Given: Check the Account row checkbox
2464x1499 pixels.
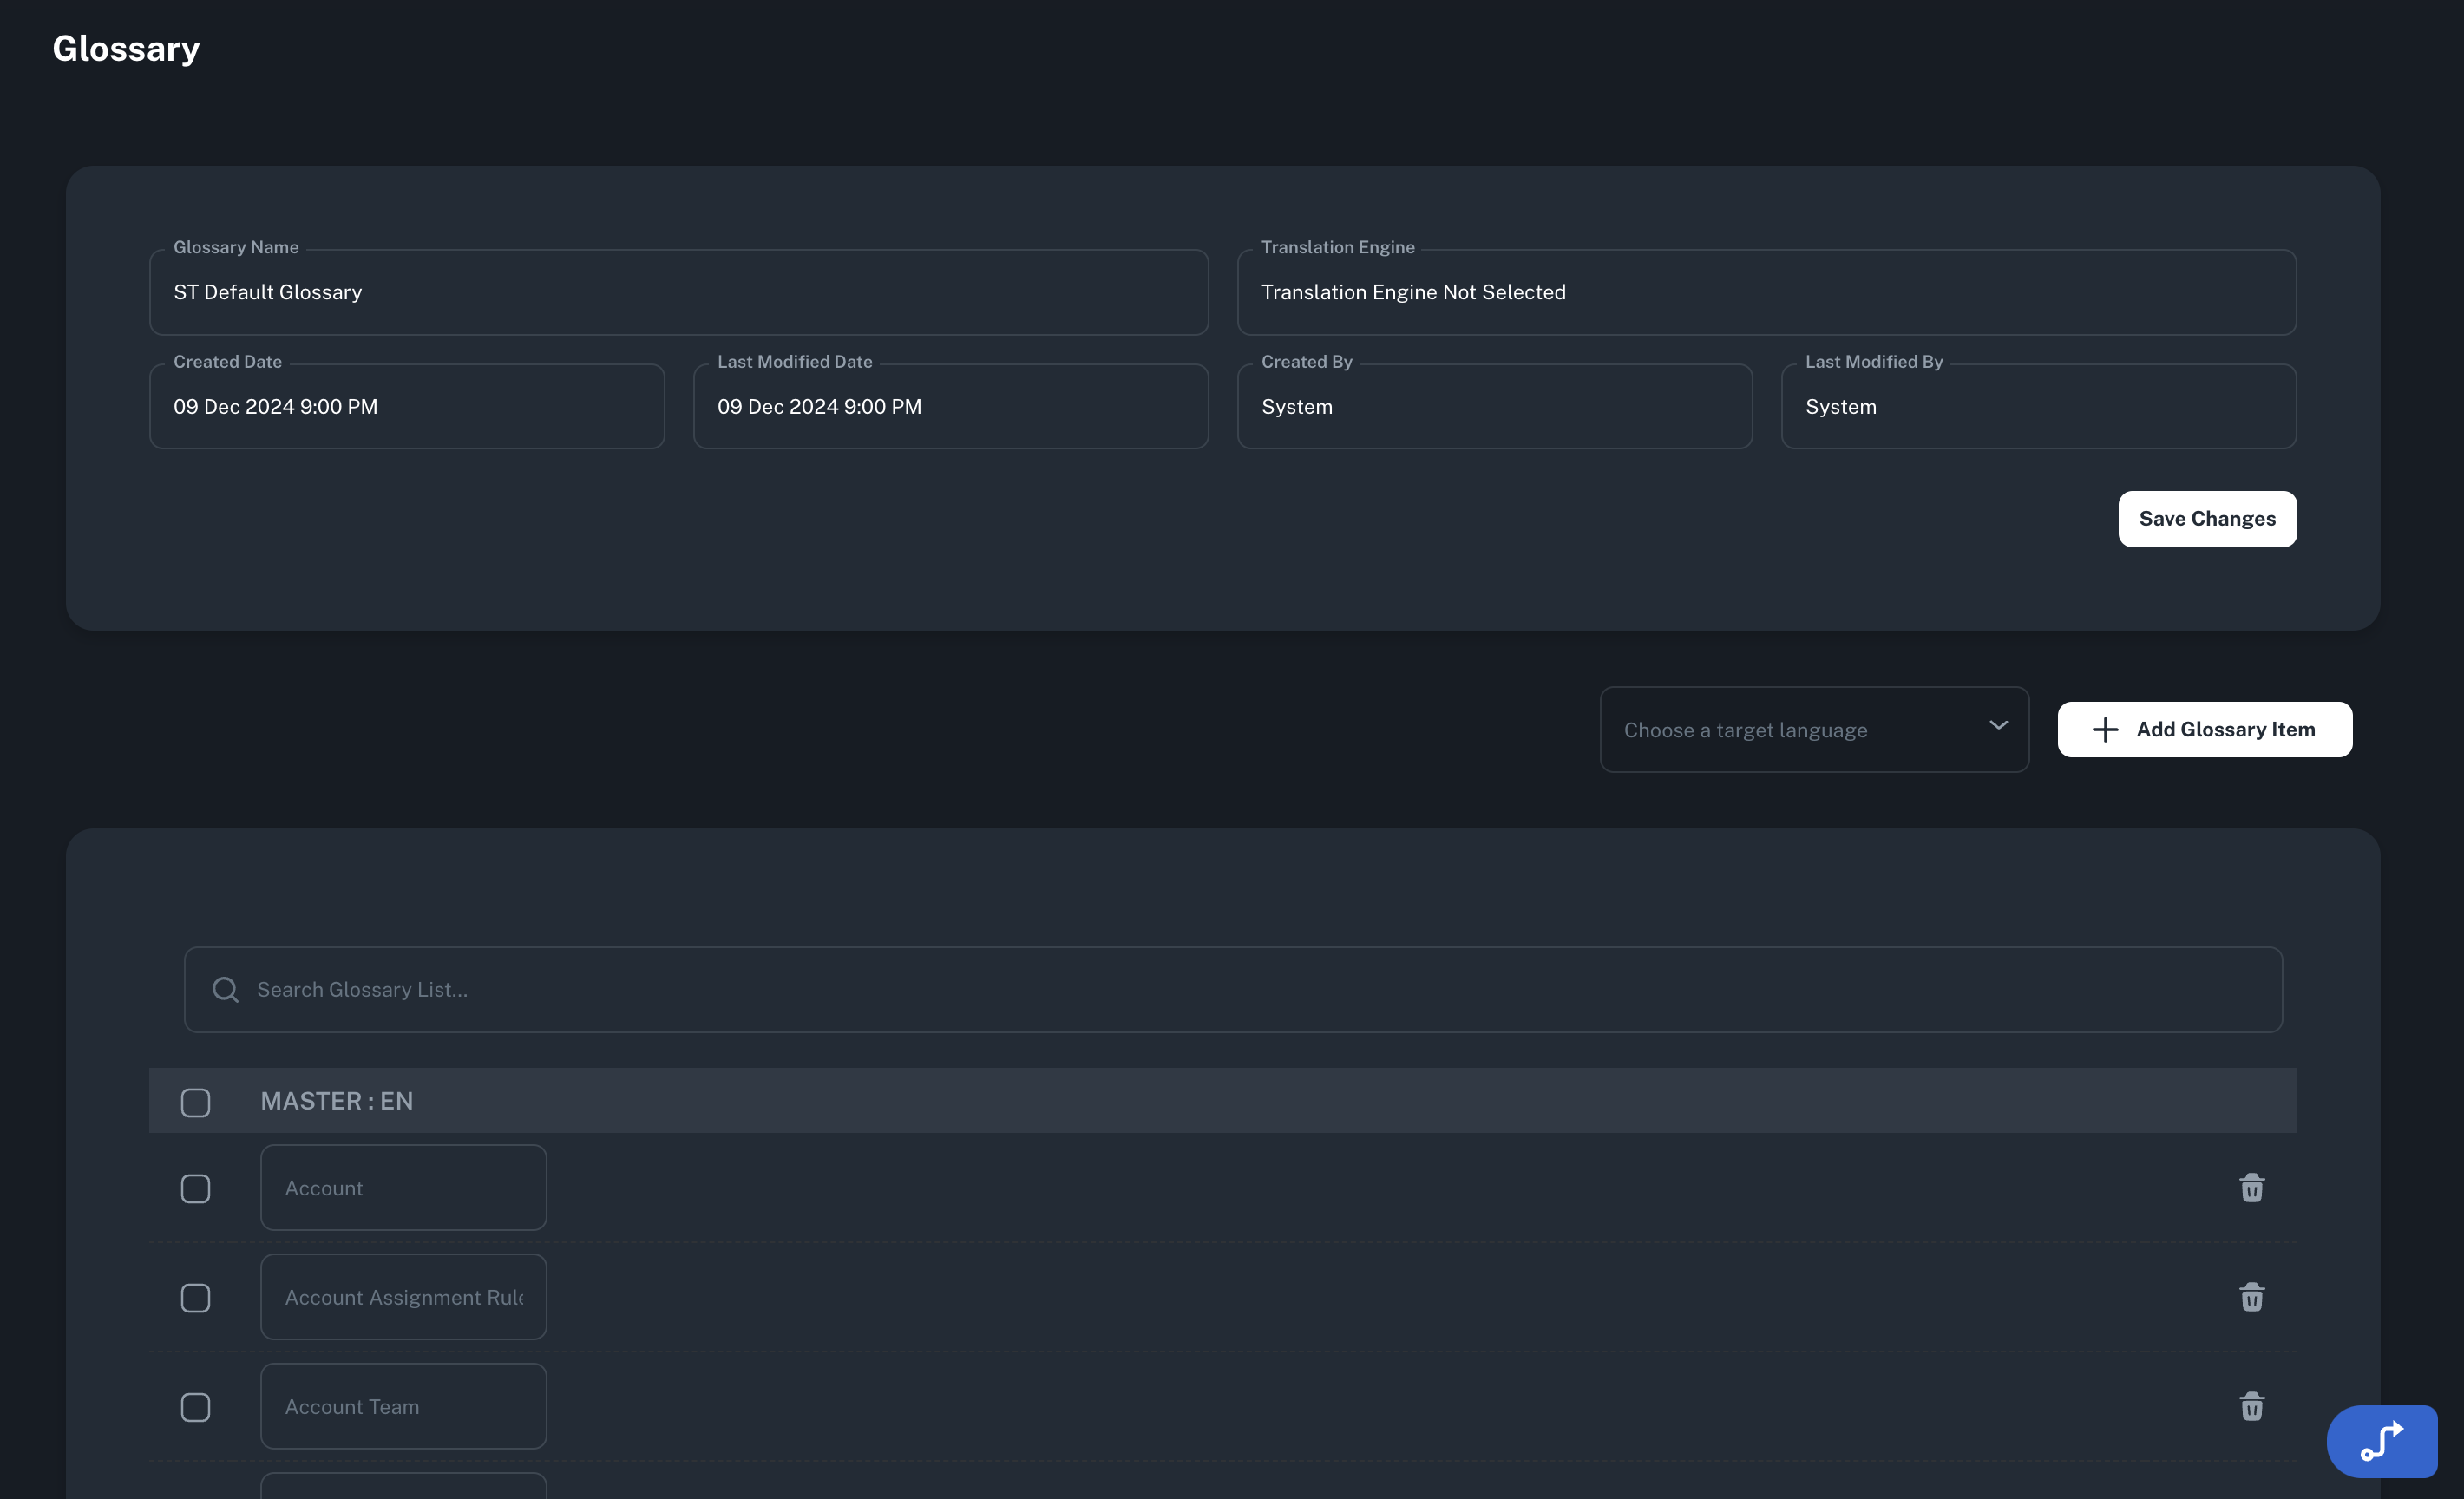Looking at the screenshot, I should 195,1188.
